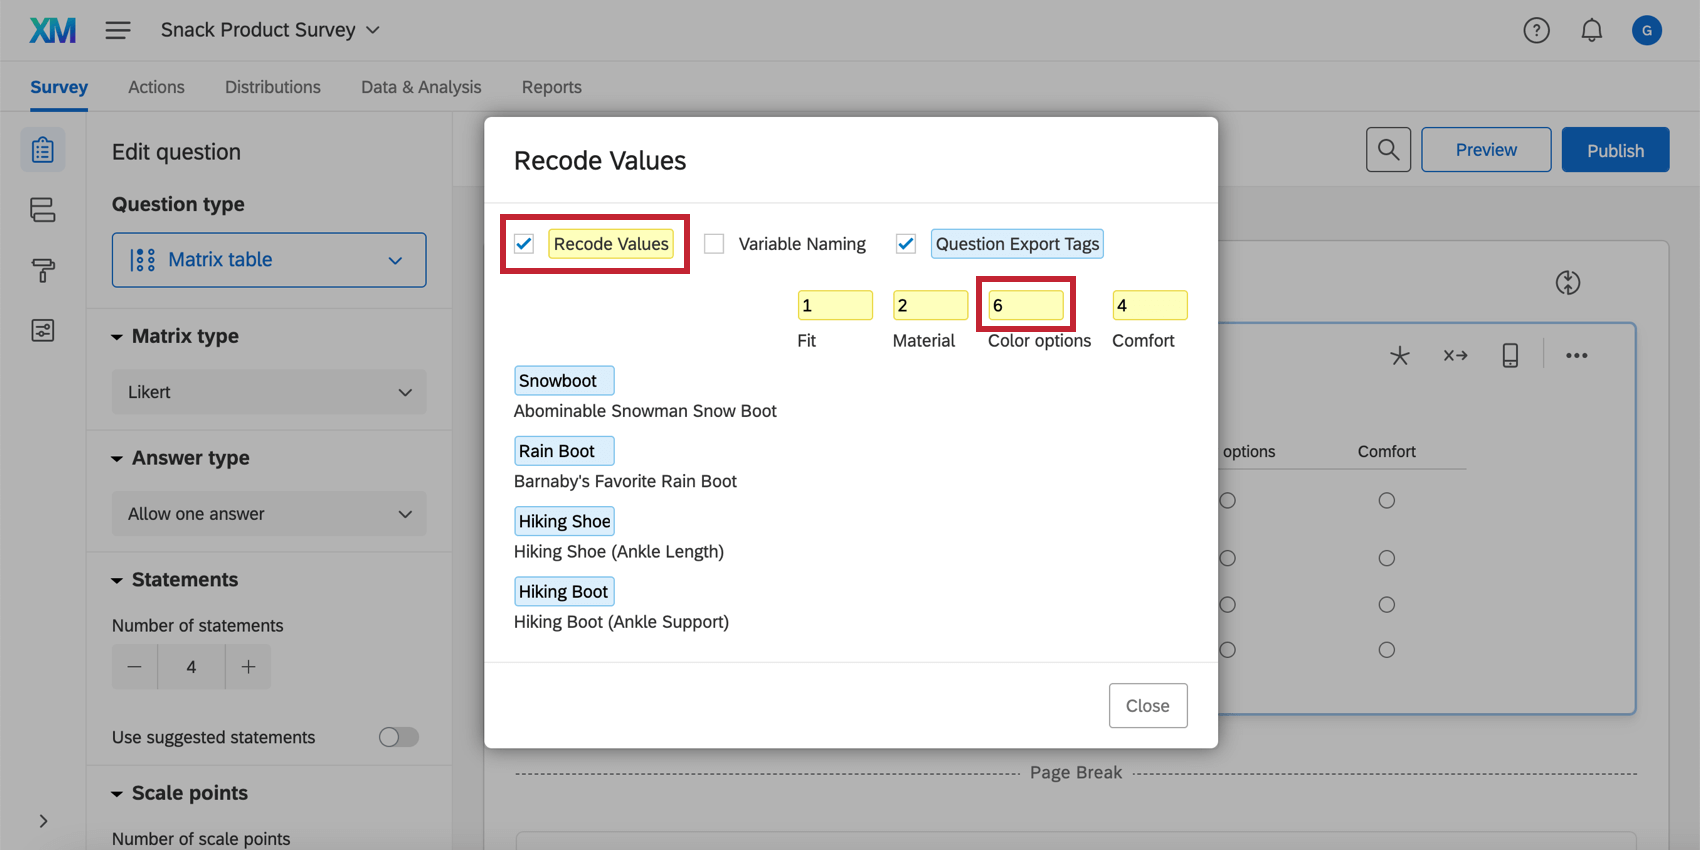The width and height of the screenshot is (1700, 850).
Task: Click the XM logo icon
Action: (52, 31)
